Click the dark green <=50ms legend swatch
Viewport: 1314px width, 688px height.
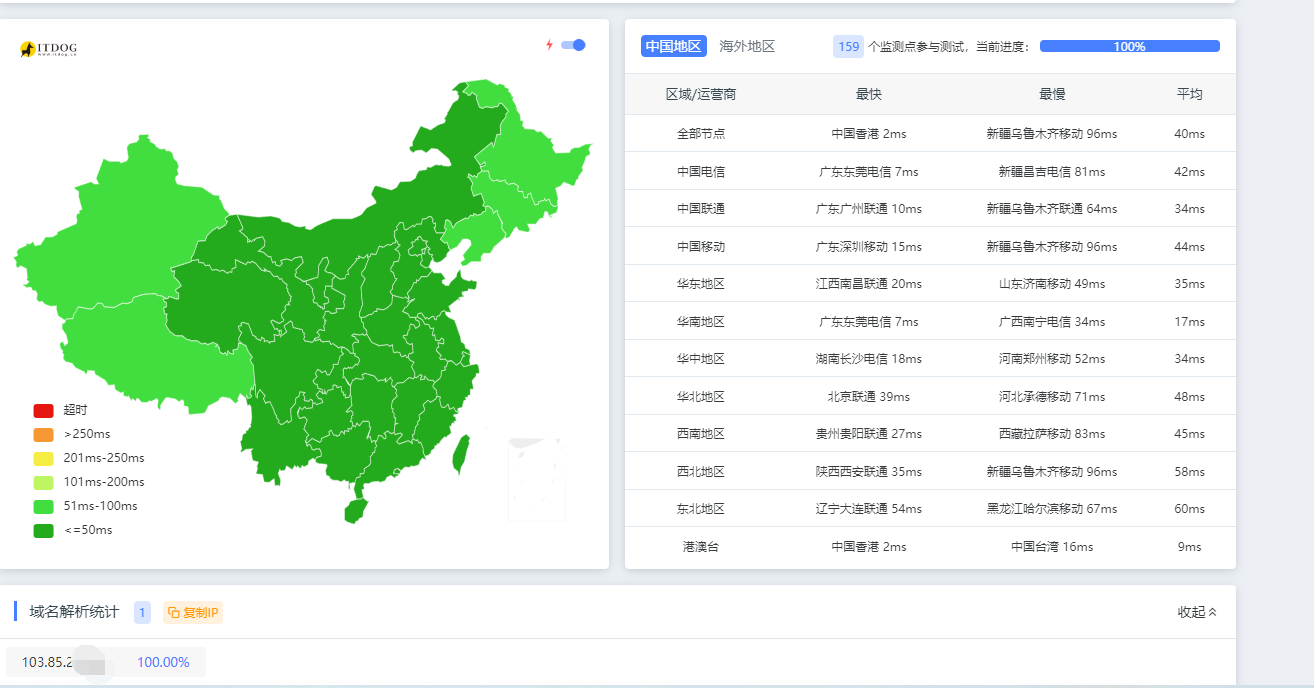point(43,530)
